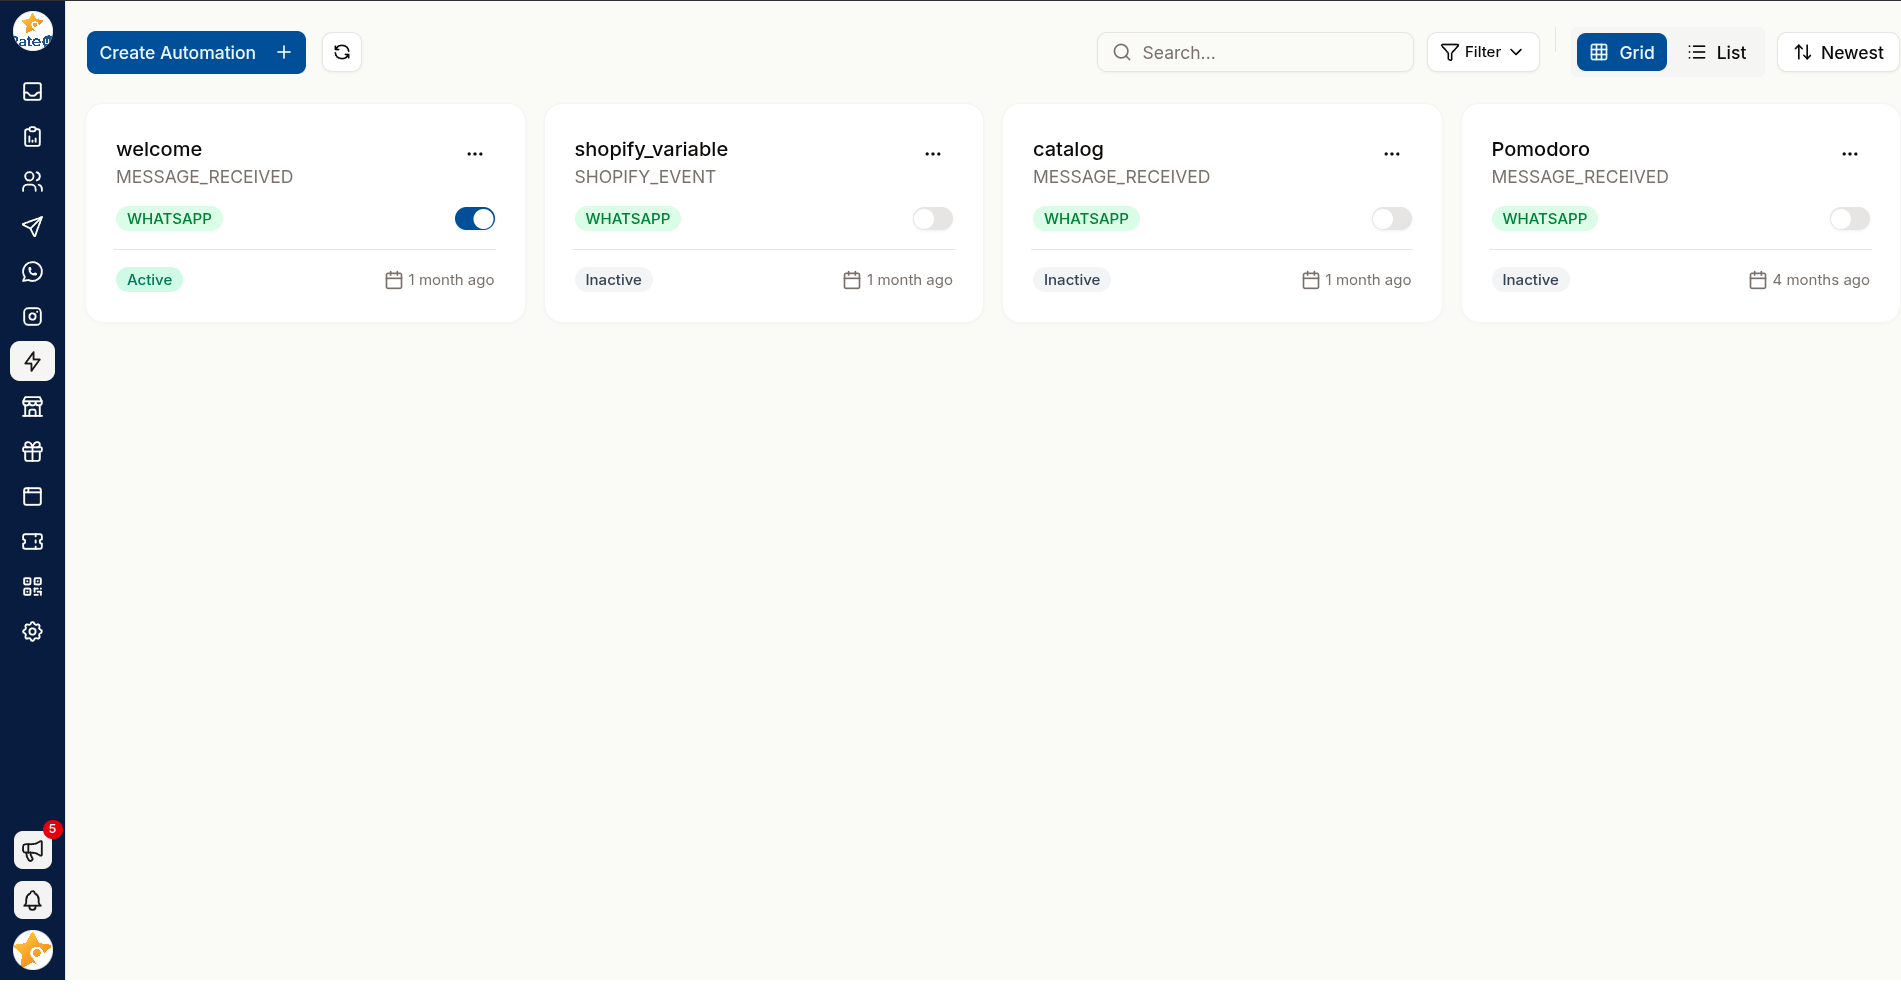The height and width of the screenshot is (1002, 1901).
Task: Open the catalog automation title
Action: tap(1068, 149)
